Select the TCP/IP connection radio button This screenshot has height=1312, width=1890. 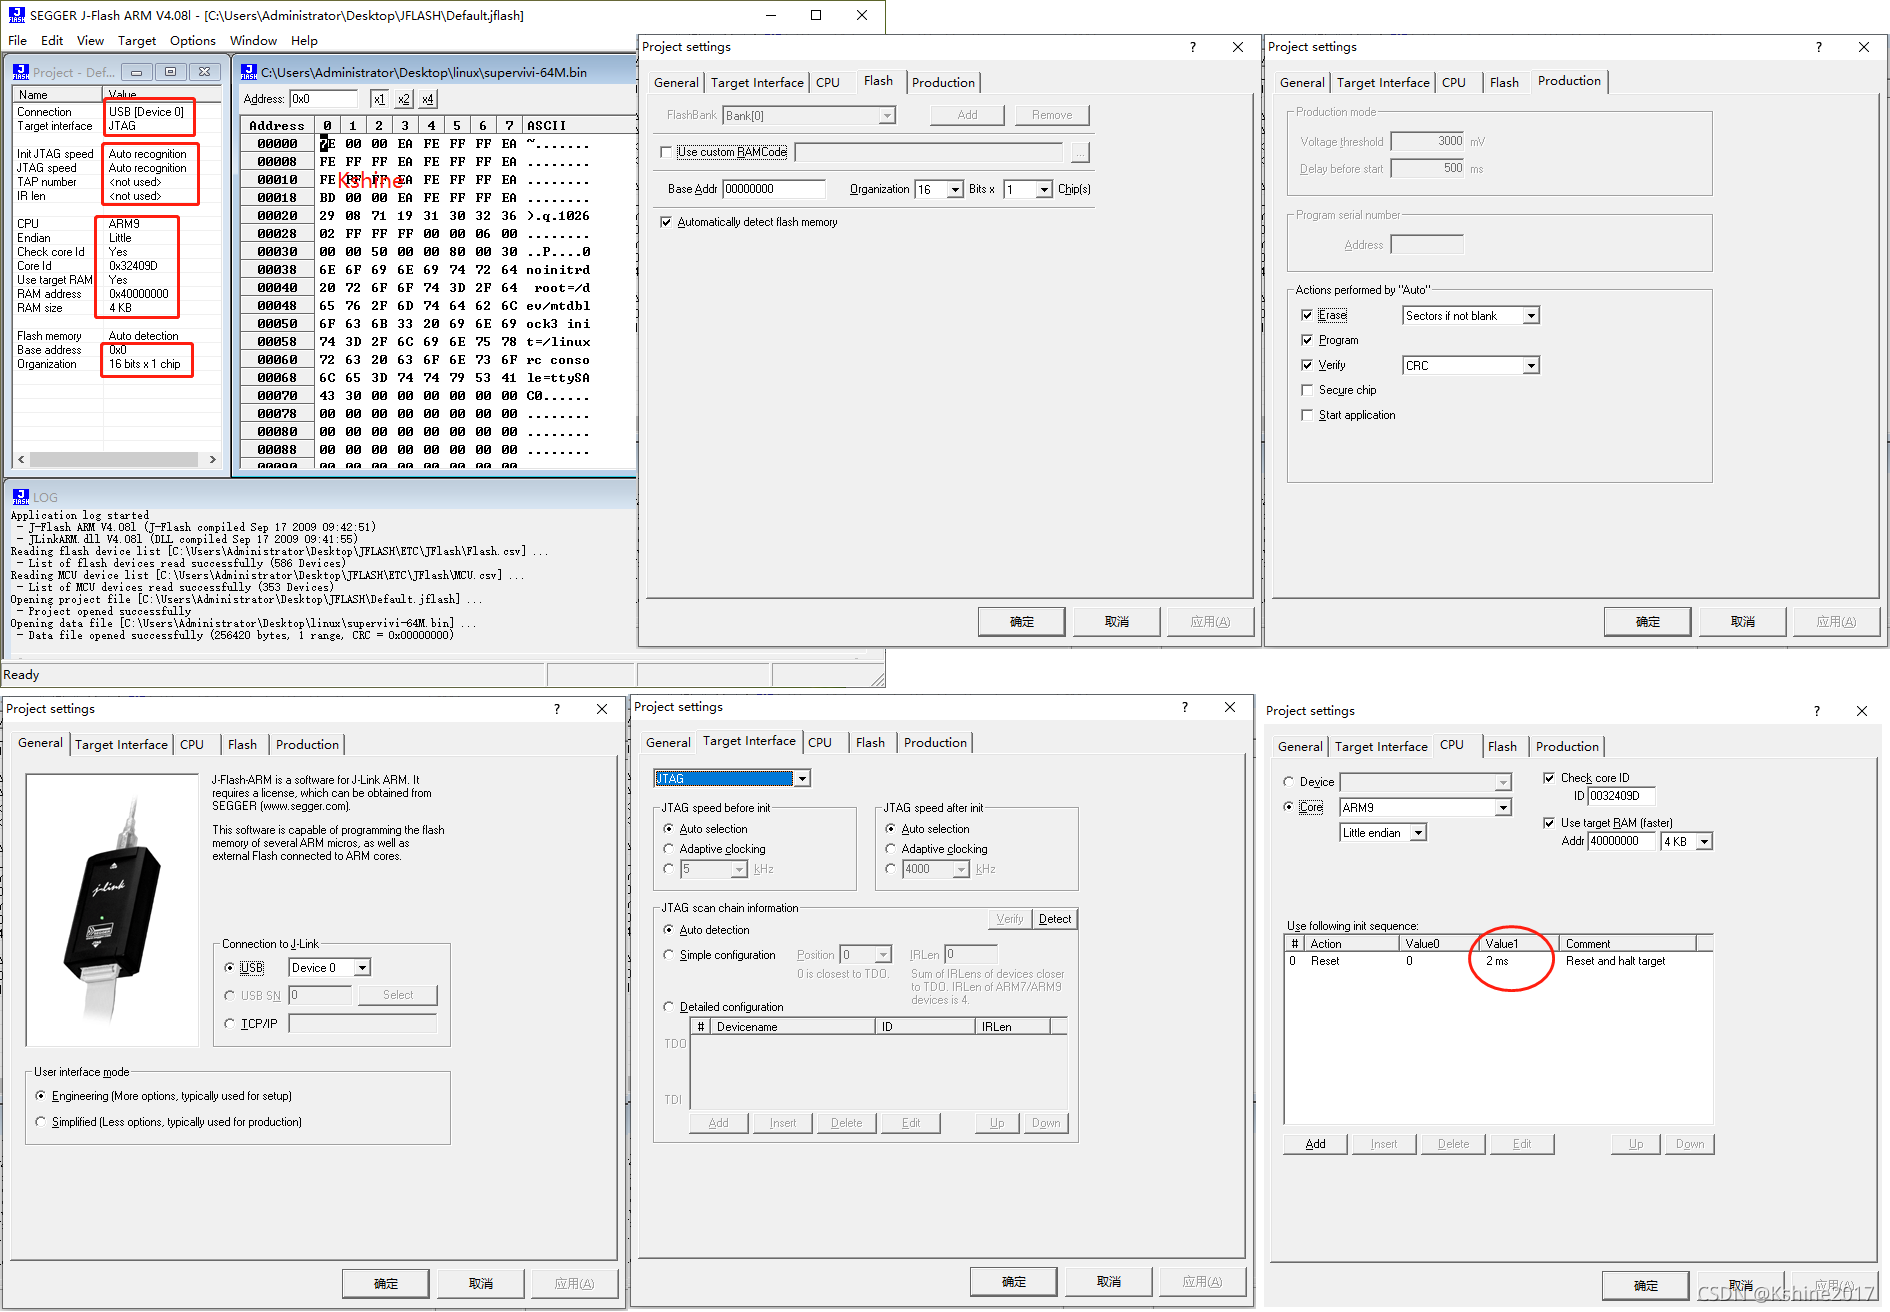tap(230, 1024)
